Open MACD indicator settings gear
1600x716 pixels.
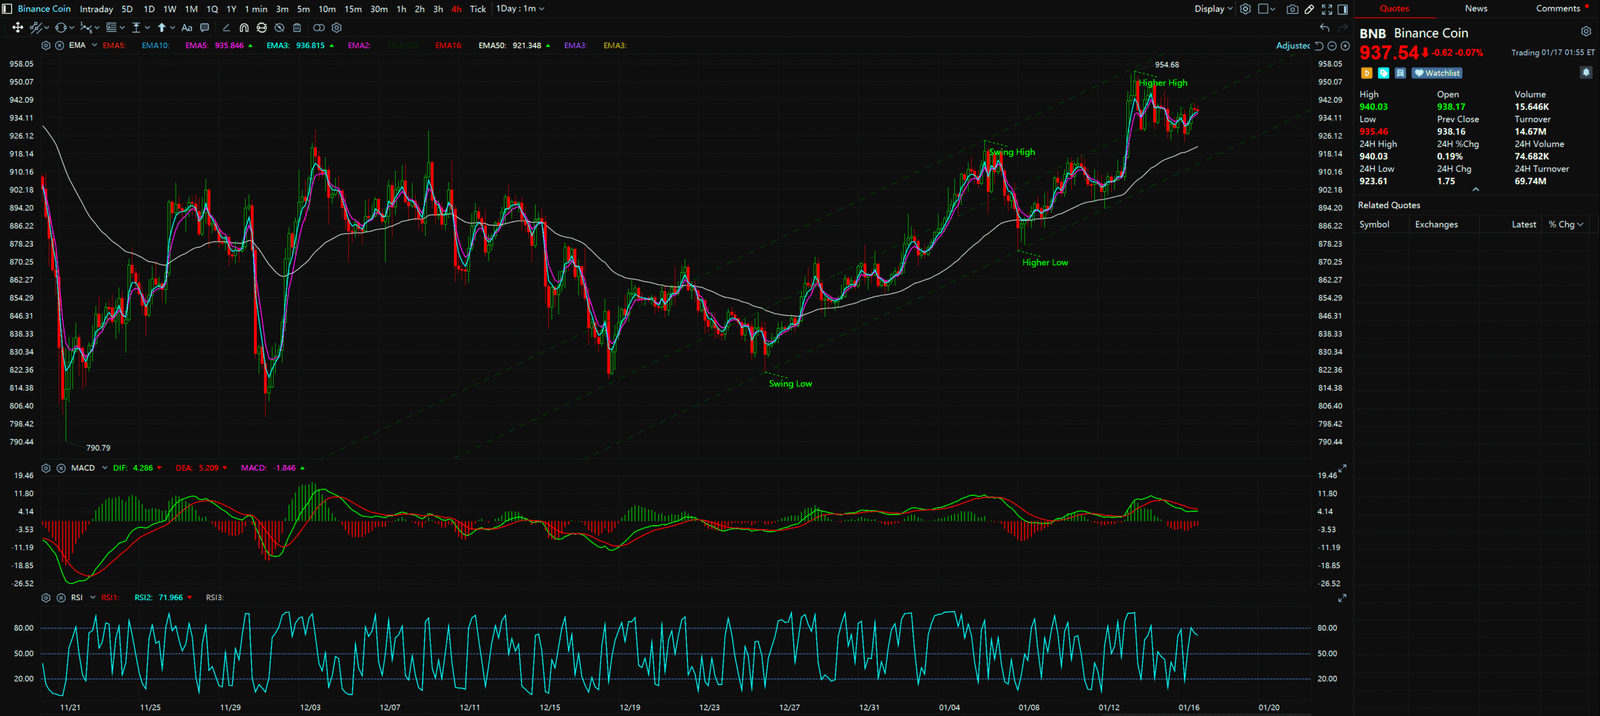click(46, 468)
